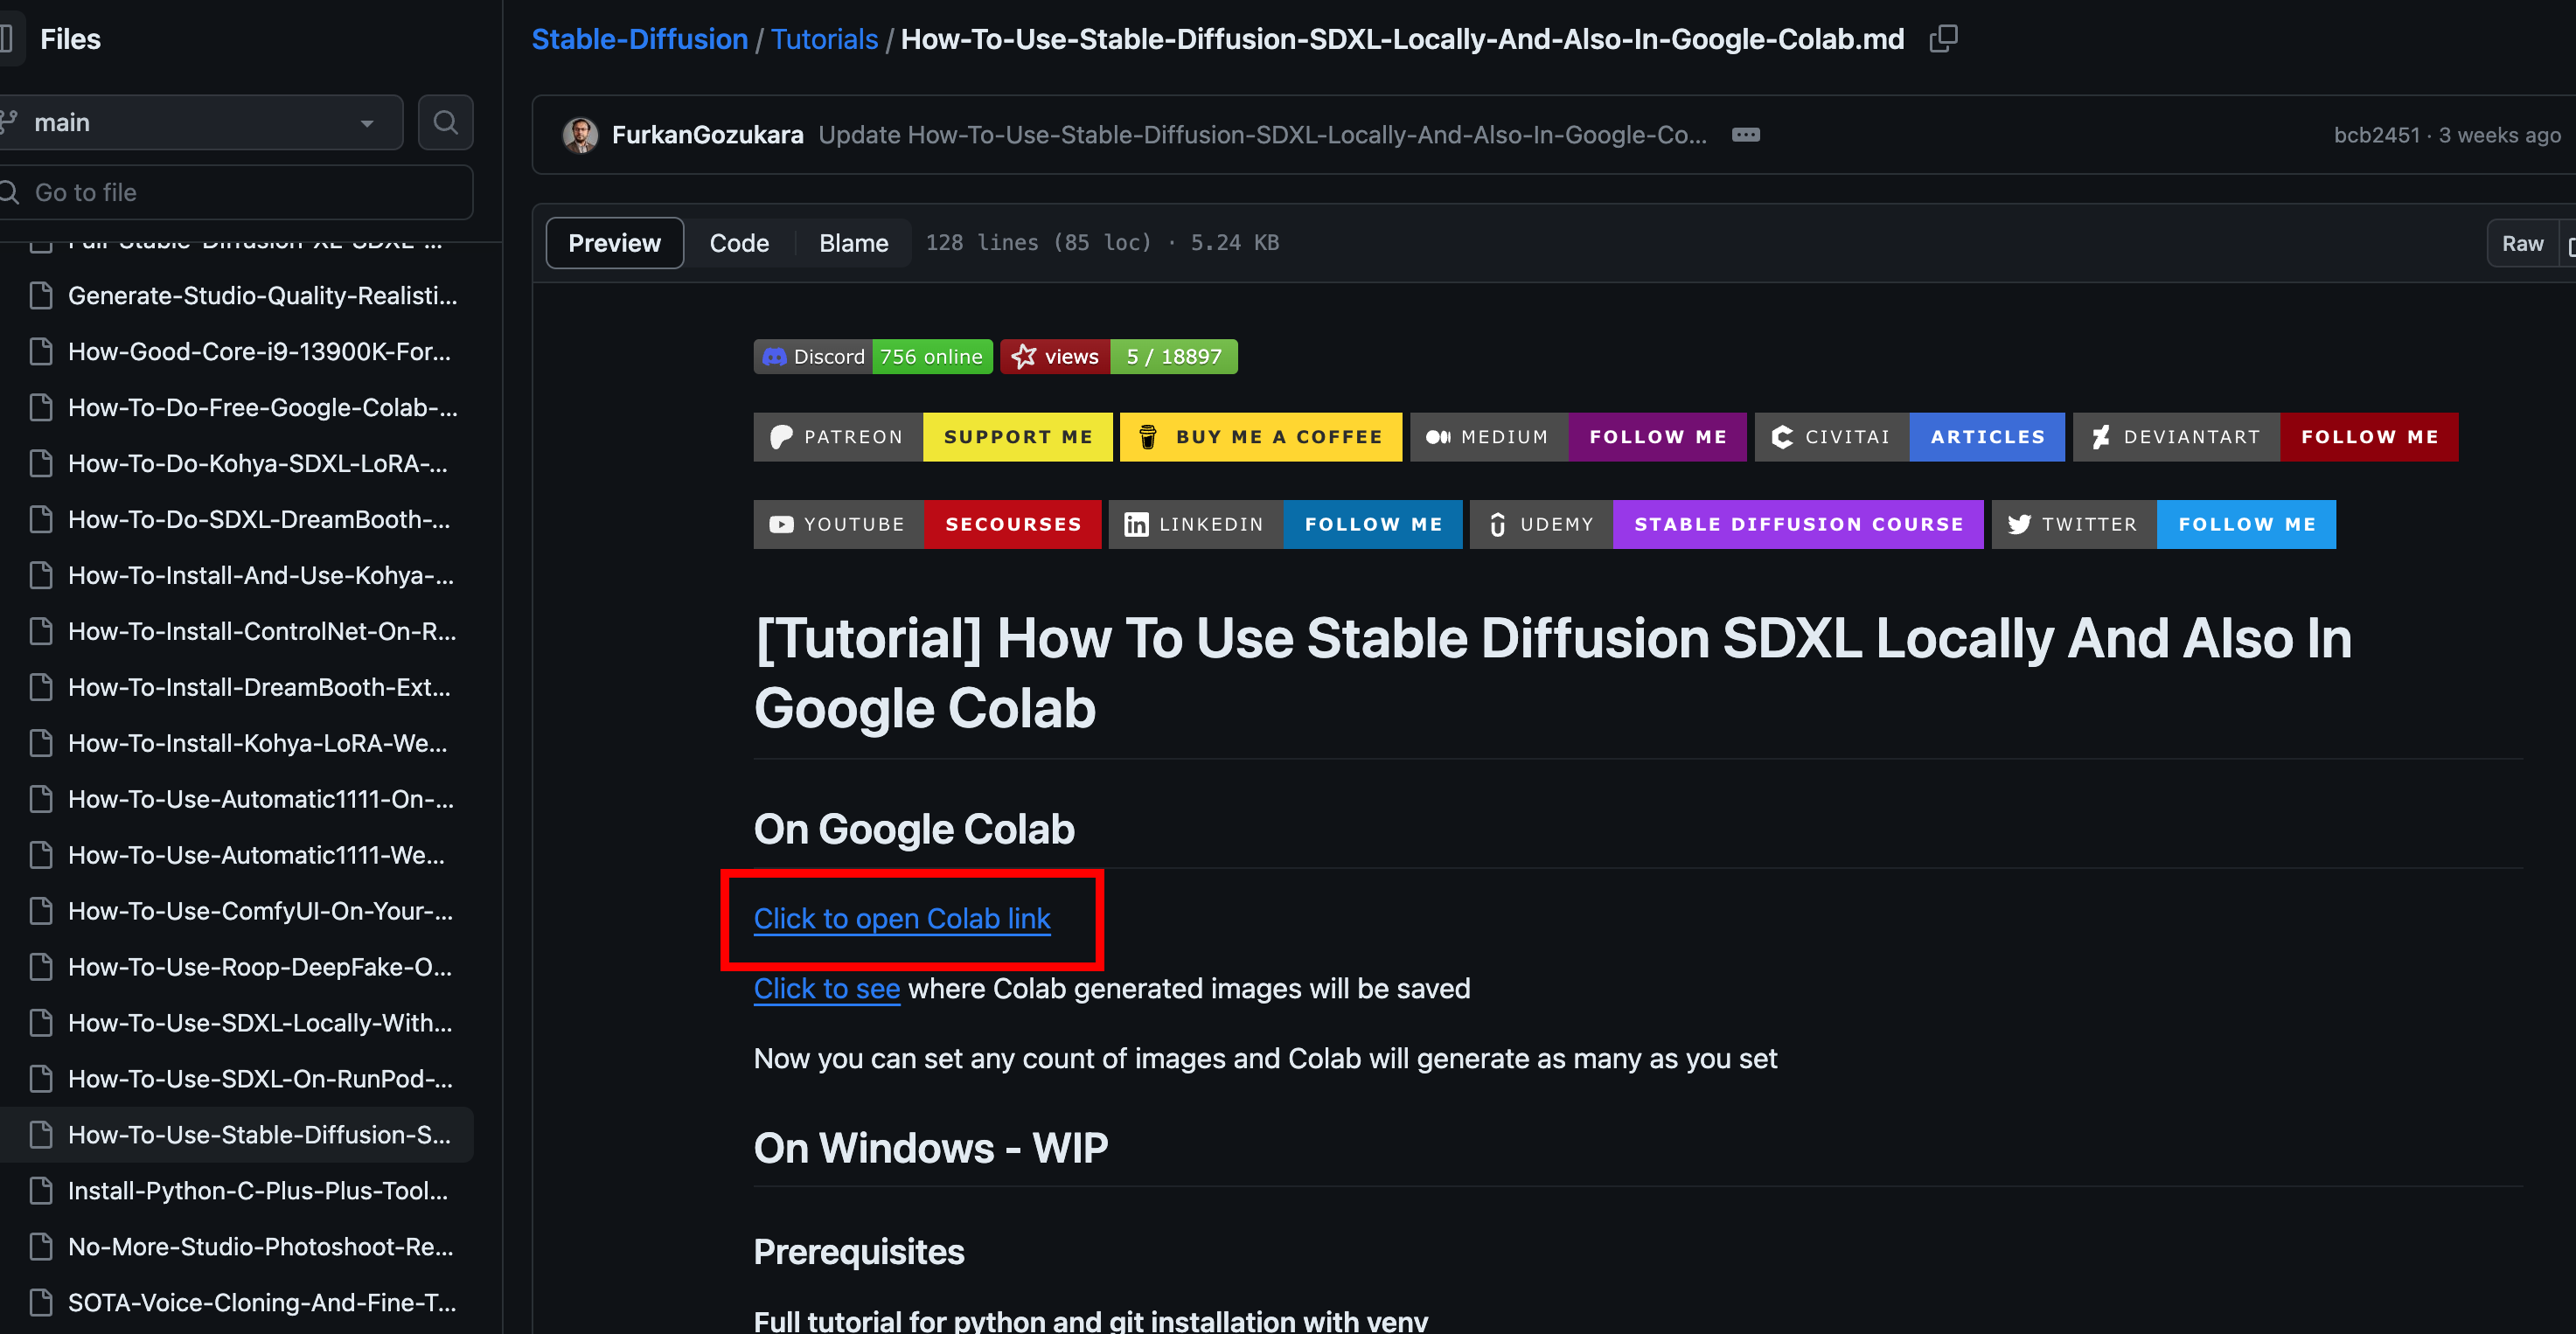Open the file search magnifier icon
The height and width of the screenshot is (1334, 2576).
(x=445, y=122)
